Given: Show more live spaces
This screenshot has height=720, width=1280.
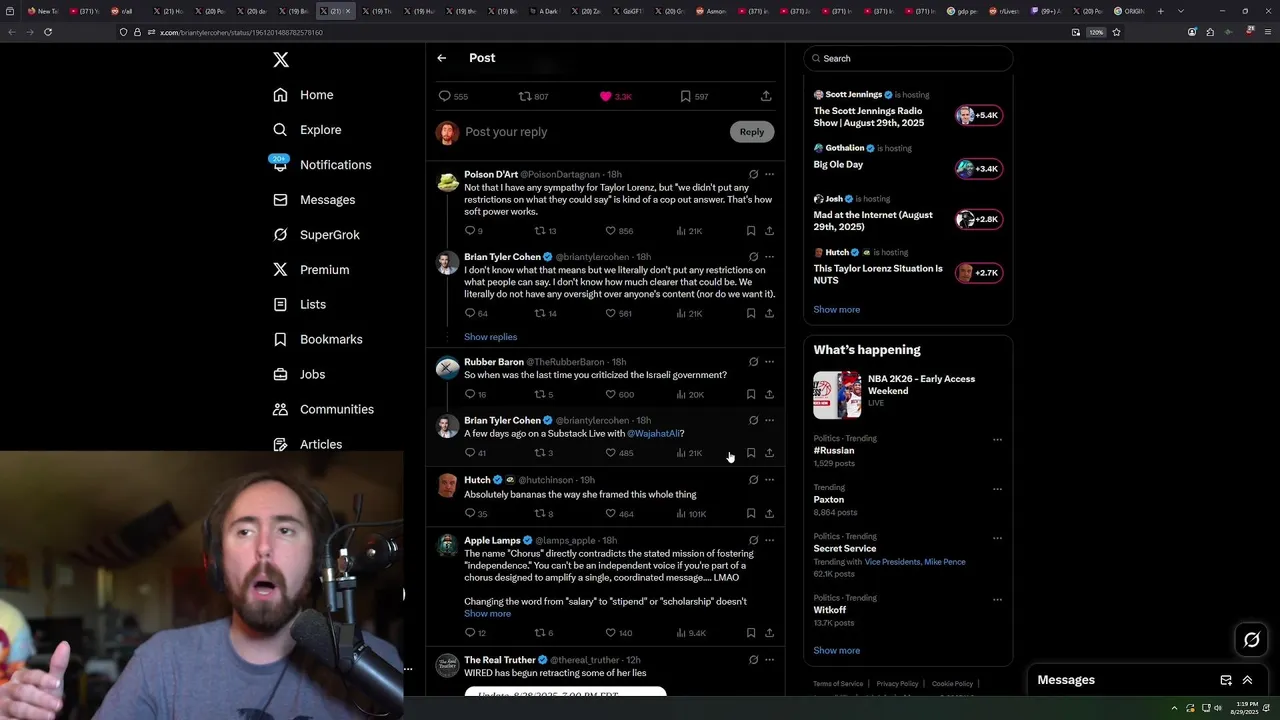Looking at the screenshot, I should 836,310.
